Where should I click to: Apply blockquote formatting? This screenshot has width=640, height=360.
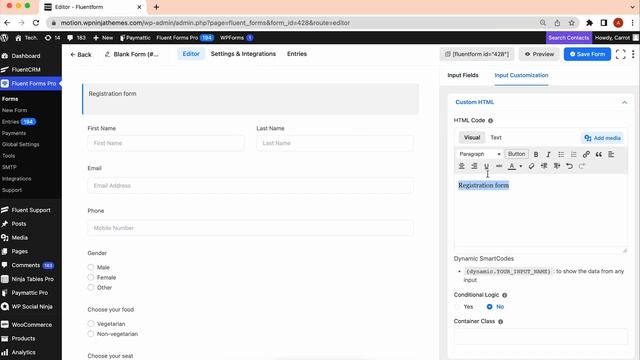pos(599,154)
